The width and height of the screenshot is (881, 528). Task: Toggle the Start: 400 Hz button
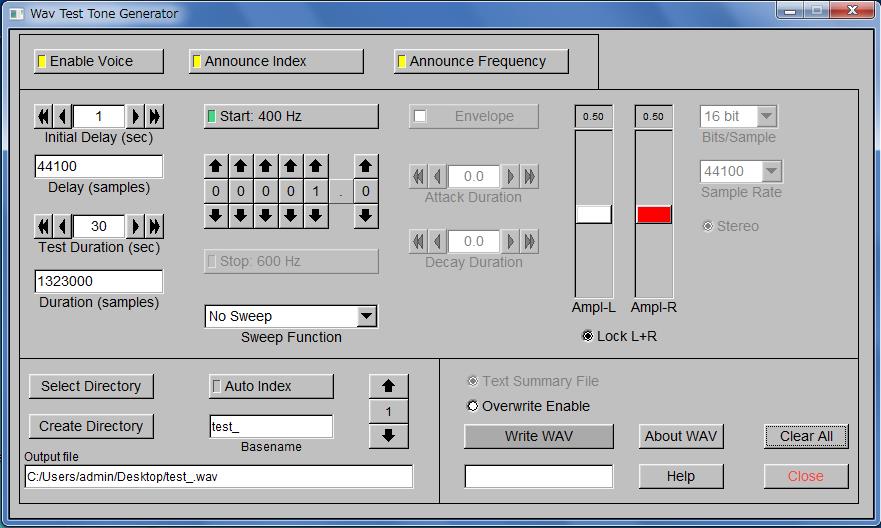point(291,116)
